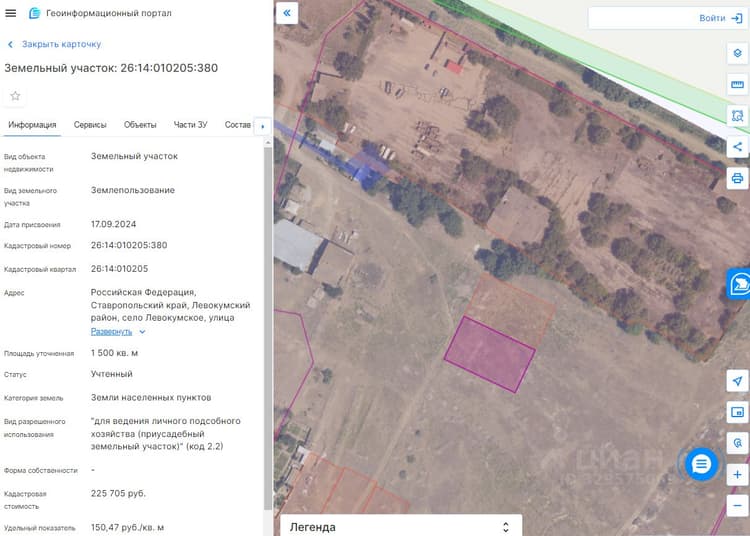Share the current map view
This screenshot has width=750, height=536.
[737, 147]
